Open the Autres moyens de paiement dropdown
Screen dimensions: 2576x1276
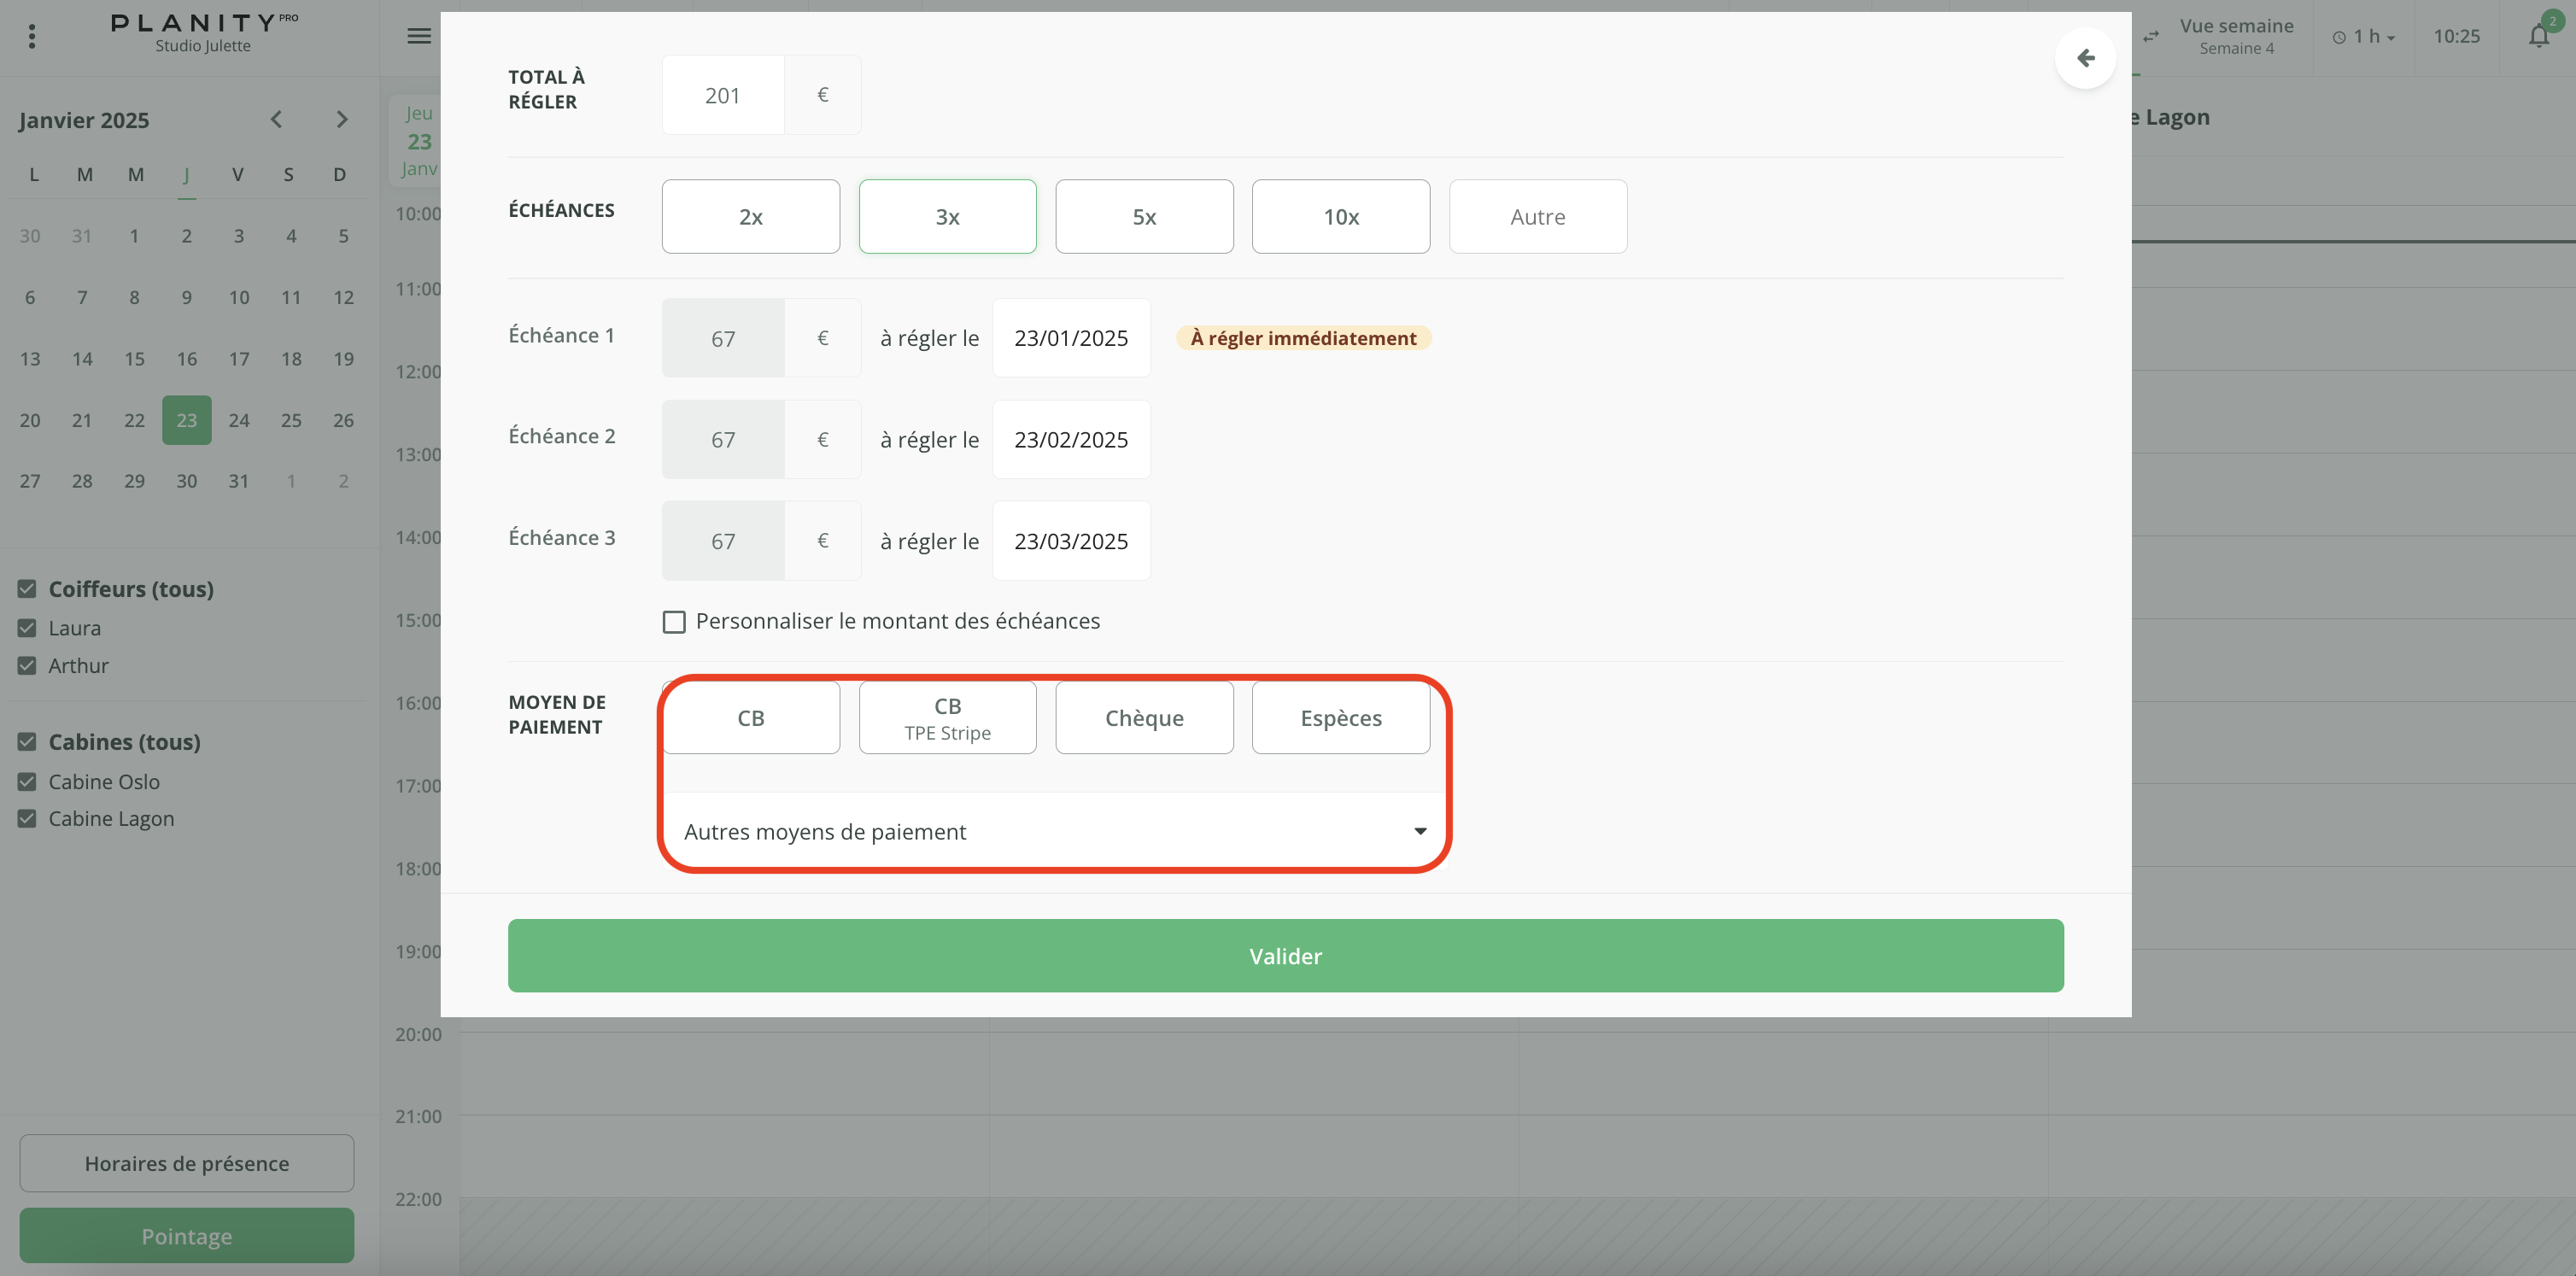coord(1054,831)
